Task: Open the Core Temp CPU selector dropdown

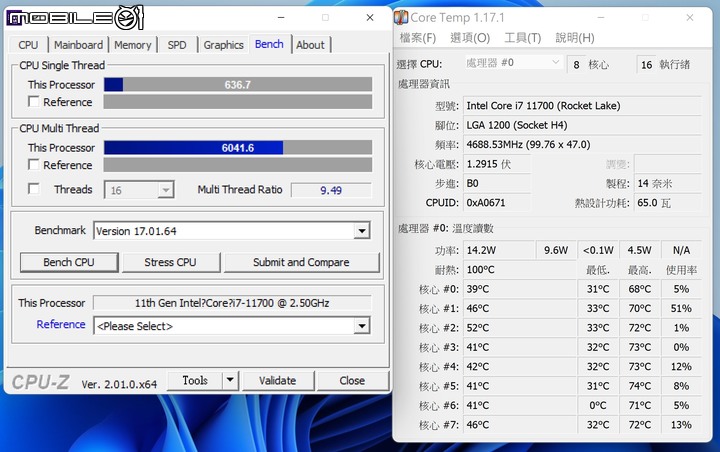Action: tap(513, 62)
